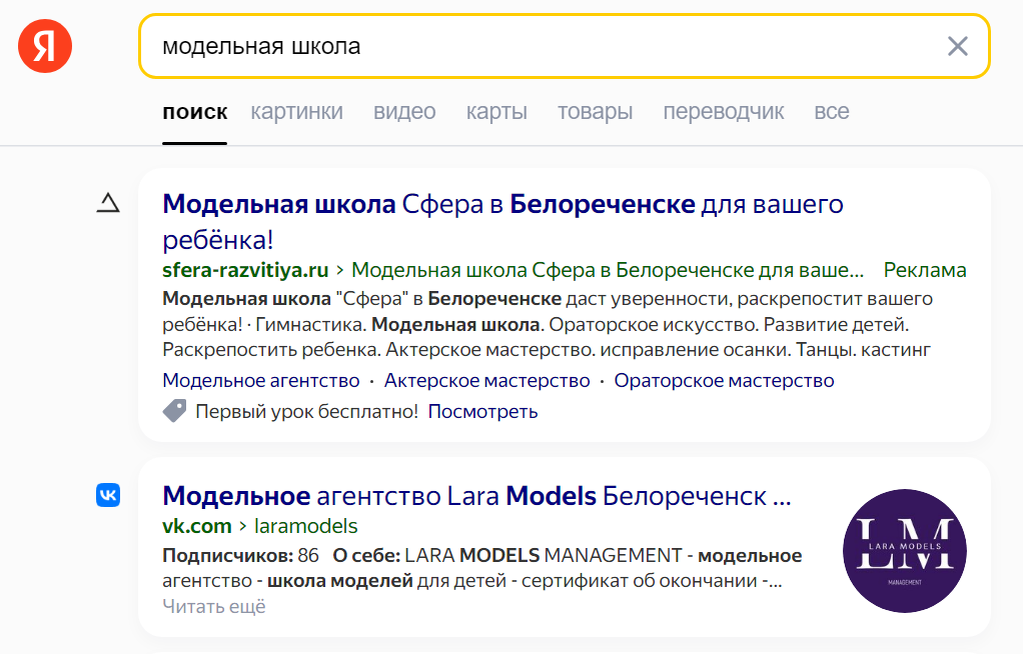The width and height of the screenshot is (1023, 654).
Task: Visit sfera-razvitiya.ru domain link
Action: click(x=245, y=270)
